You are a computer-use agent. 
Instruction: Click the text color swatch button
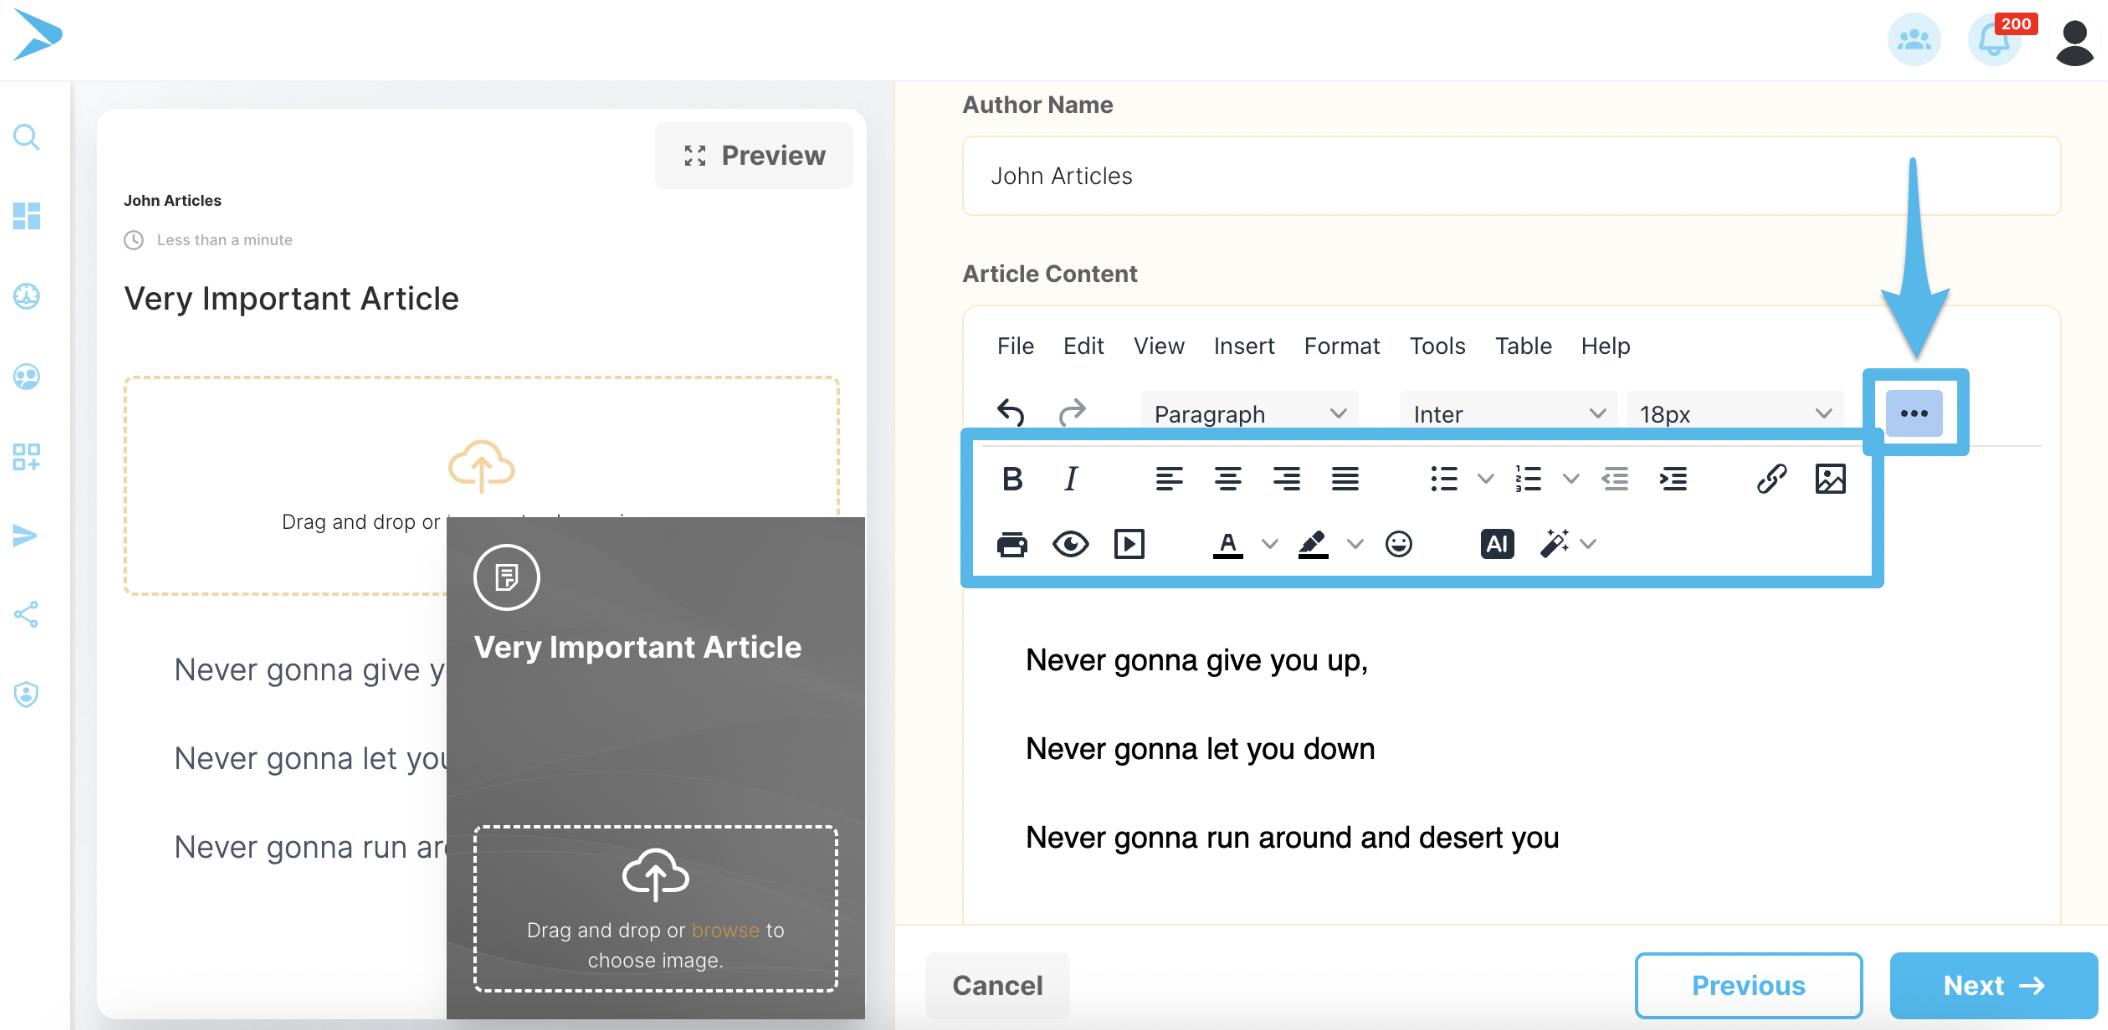1228,544
